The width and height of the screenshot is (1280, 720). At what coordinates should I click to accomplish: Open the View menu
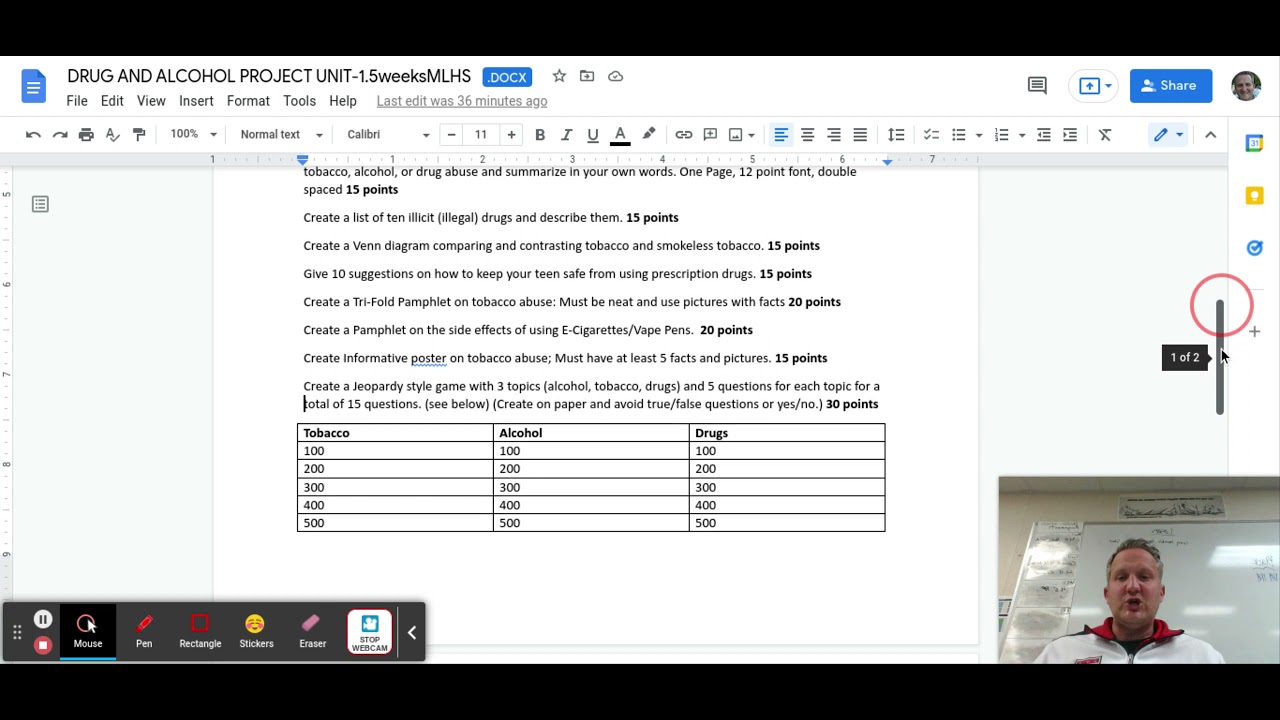(151, 101)
